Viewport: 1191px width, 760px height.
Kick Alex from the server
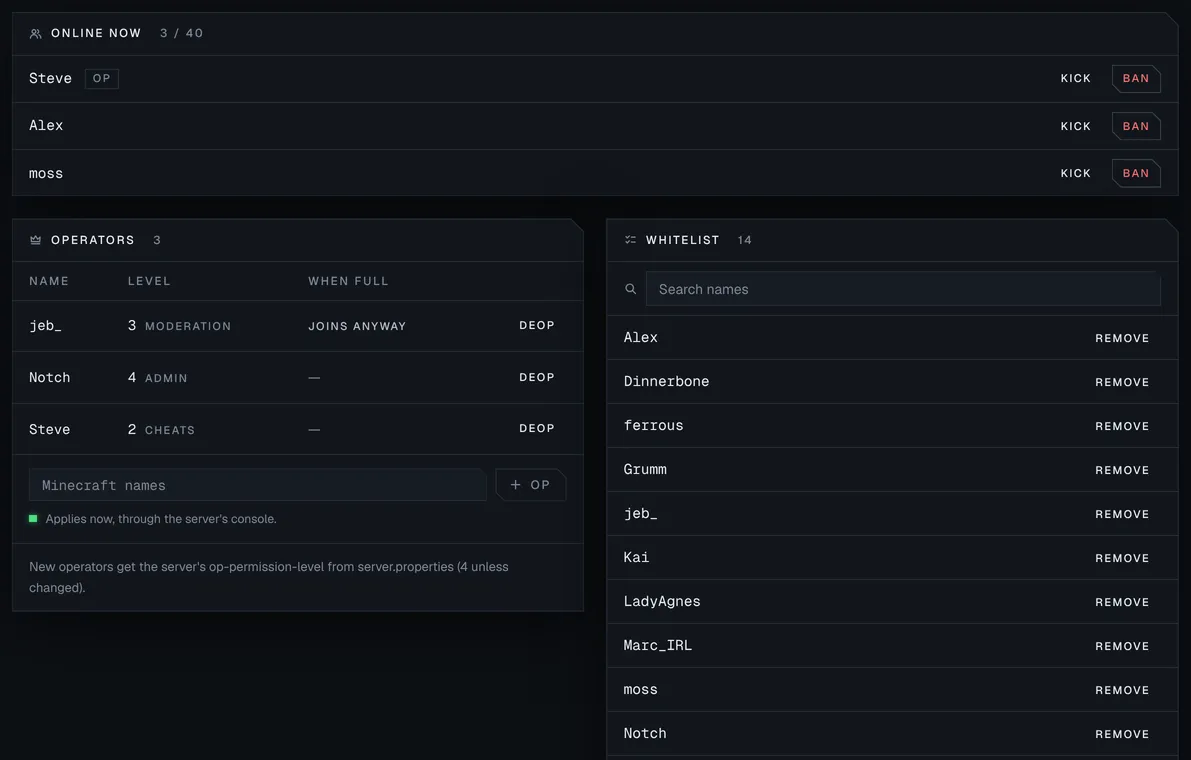click(x=1076, y=126)
